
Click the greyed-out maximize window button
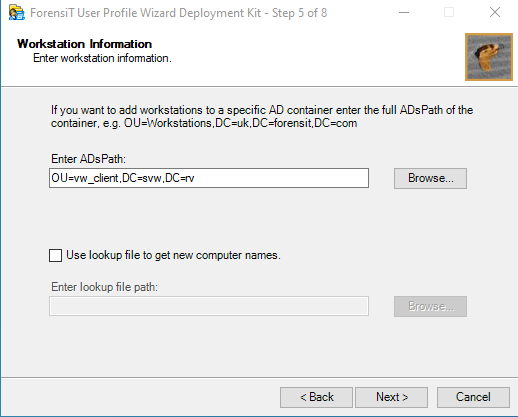coord(449,13)
